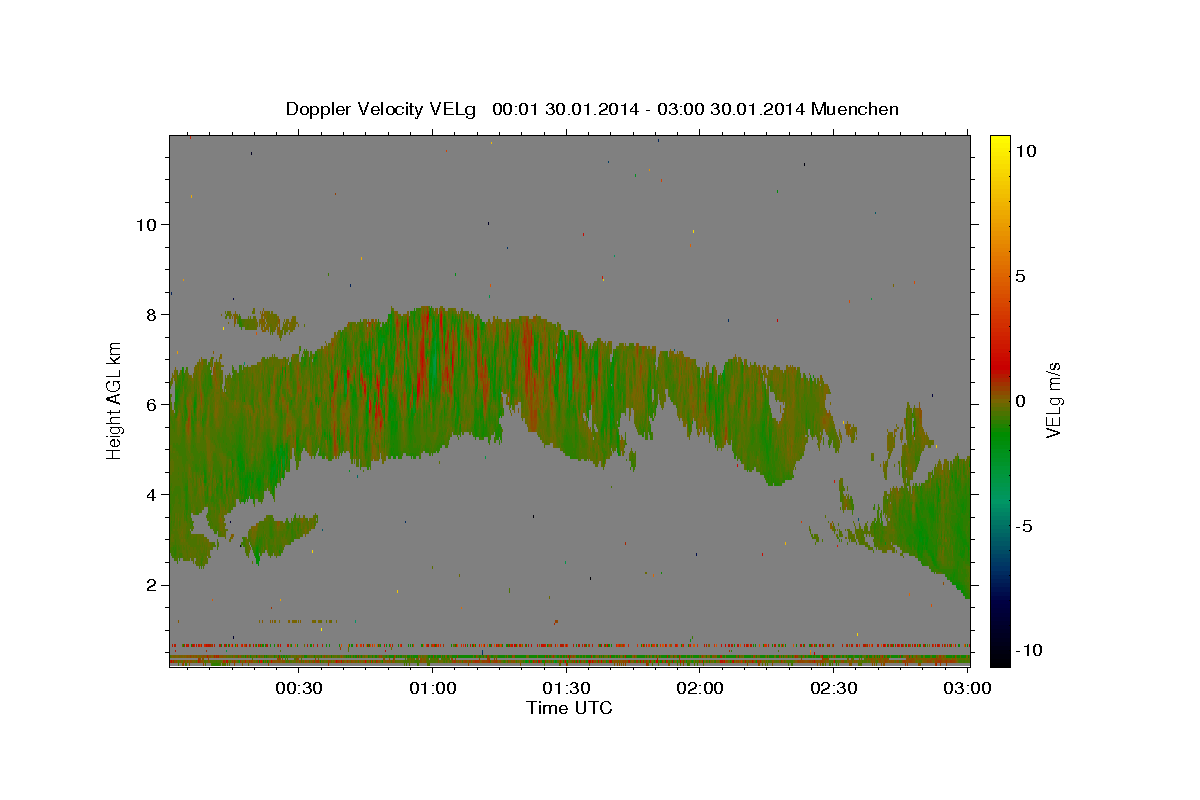Click the '02:00' time axis label
The width and height of the screenshot is (1200, 800).
tap(700, 688)
